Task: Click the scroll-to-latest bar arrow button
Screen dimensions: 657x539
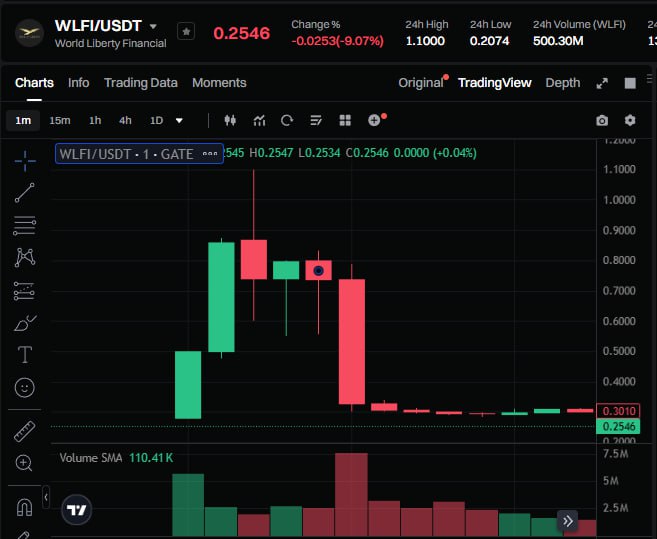Action: [x=567, y=520]
